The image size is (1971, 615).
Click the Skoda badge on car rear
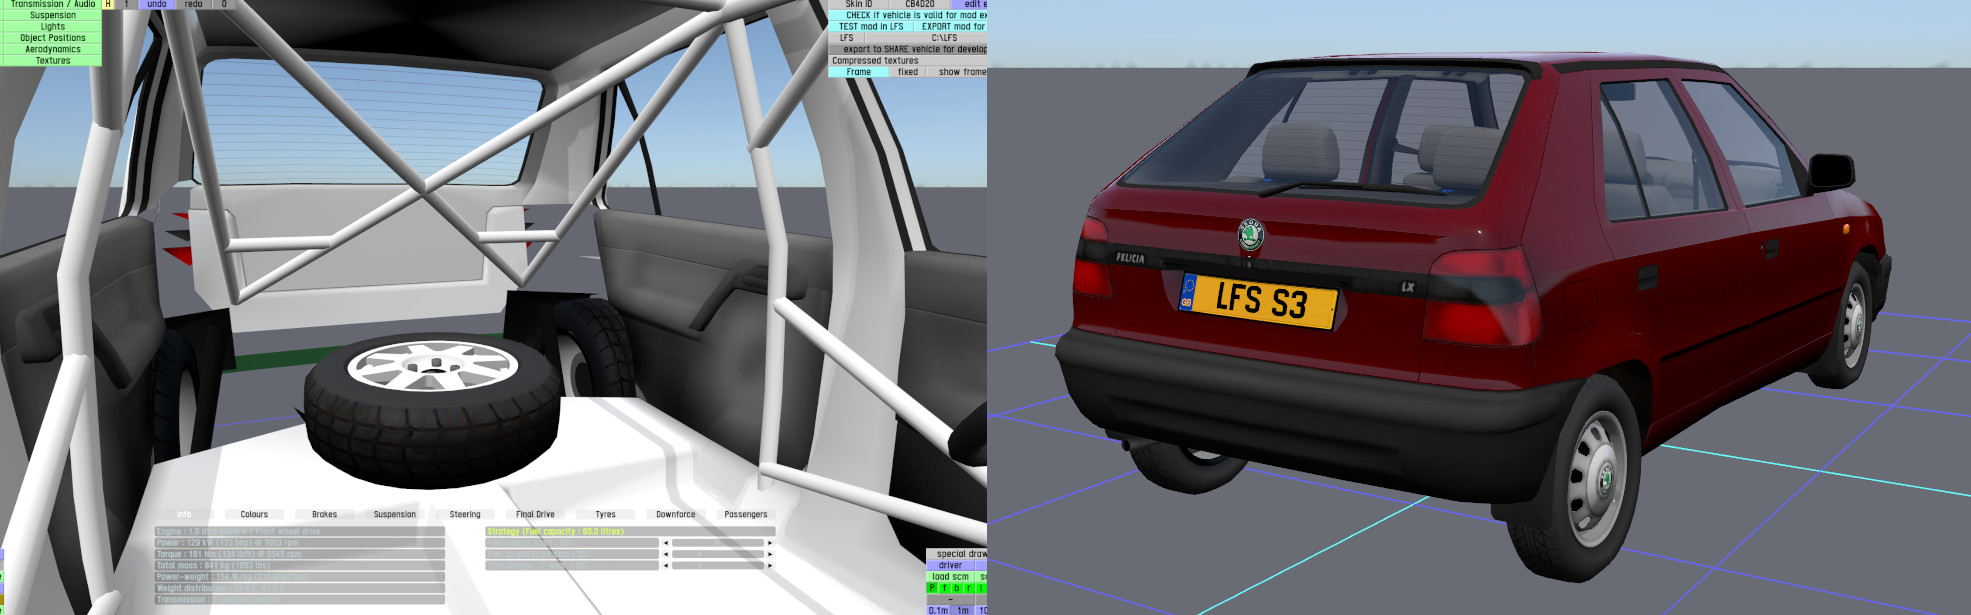tap(1251, 235)
